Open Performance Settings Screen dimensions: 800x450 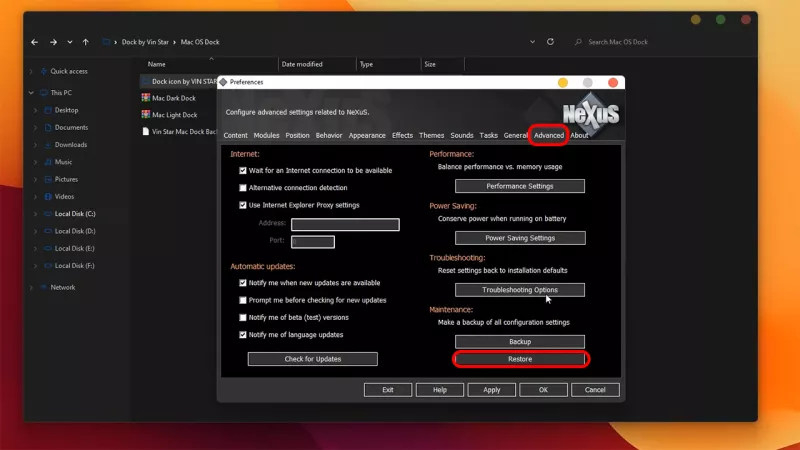520,186
